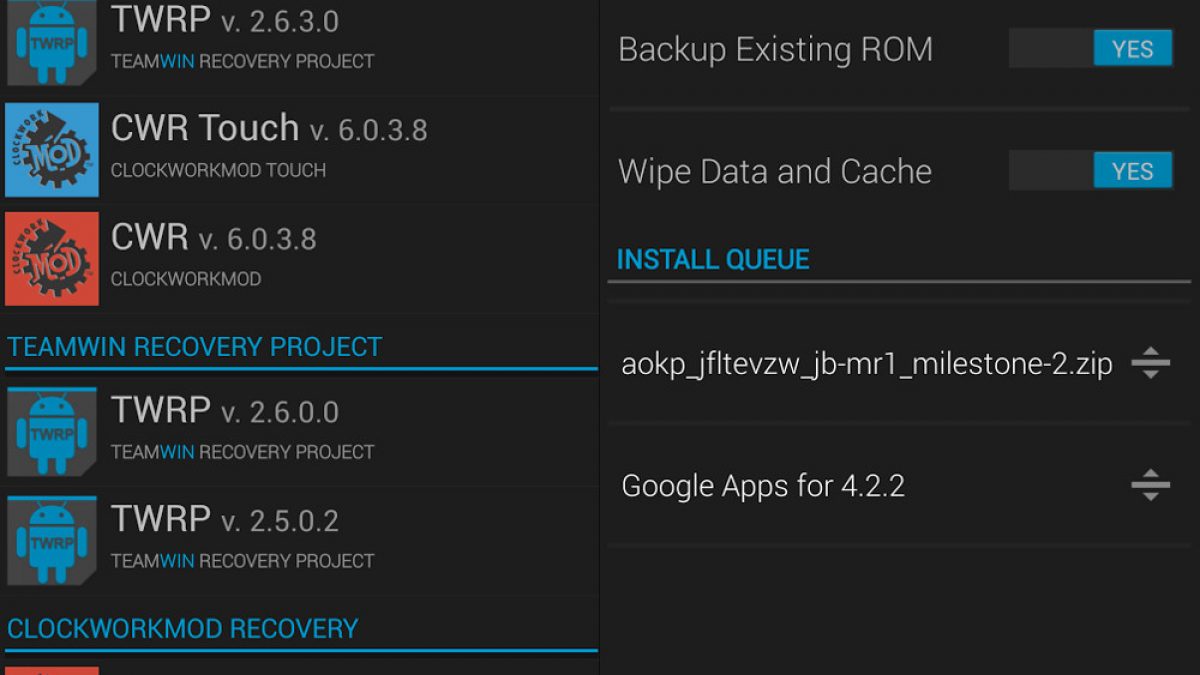Tap the TeamWin Recovery Project section header
Screen dimensions: 1200x675
click(195, 347)
